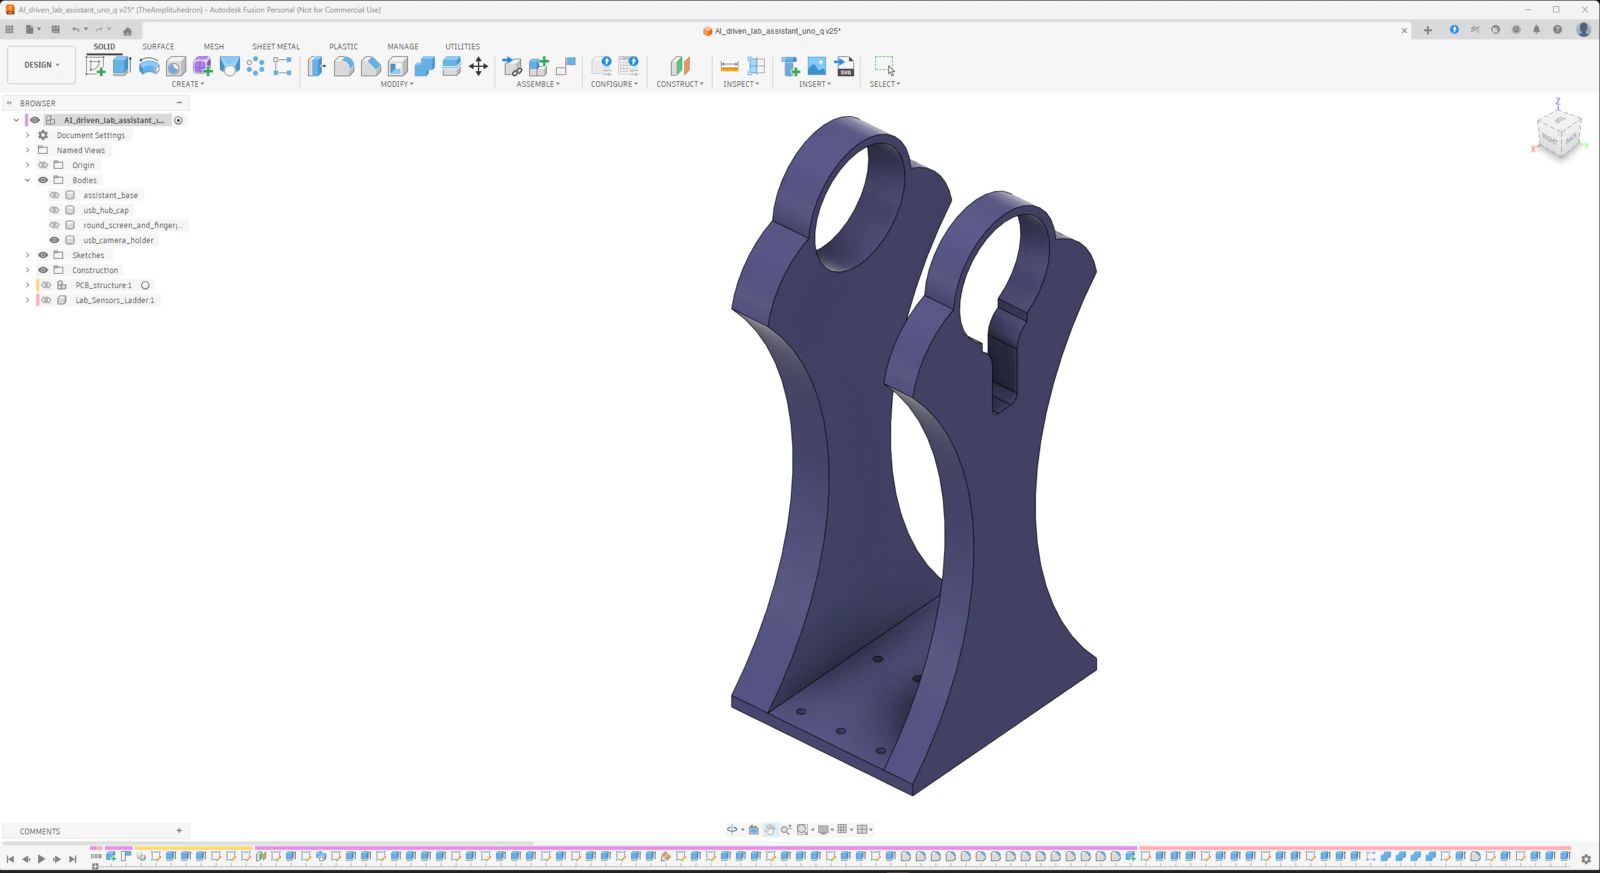Click the Create Form purple box icon
This screenshot has width=1600, height=873.
click(x=203, y=66)
